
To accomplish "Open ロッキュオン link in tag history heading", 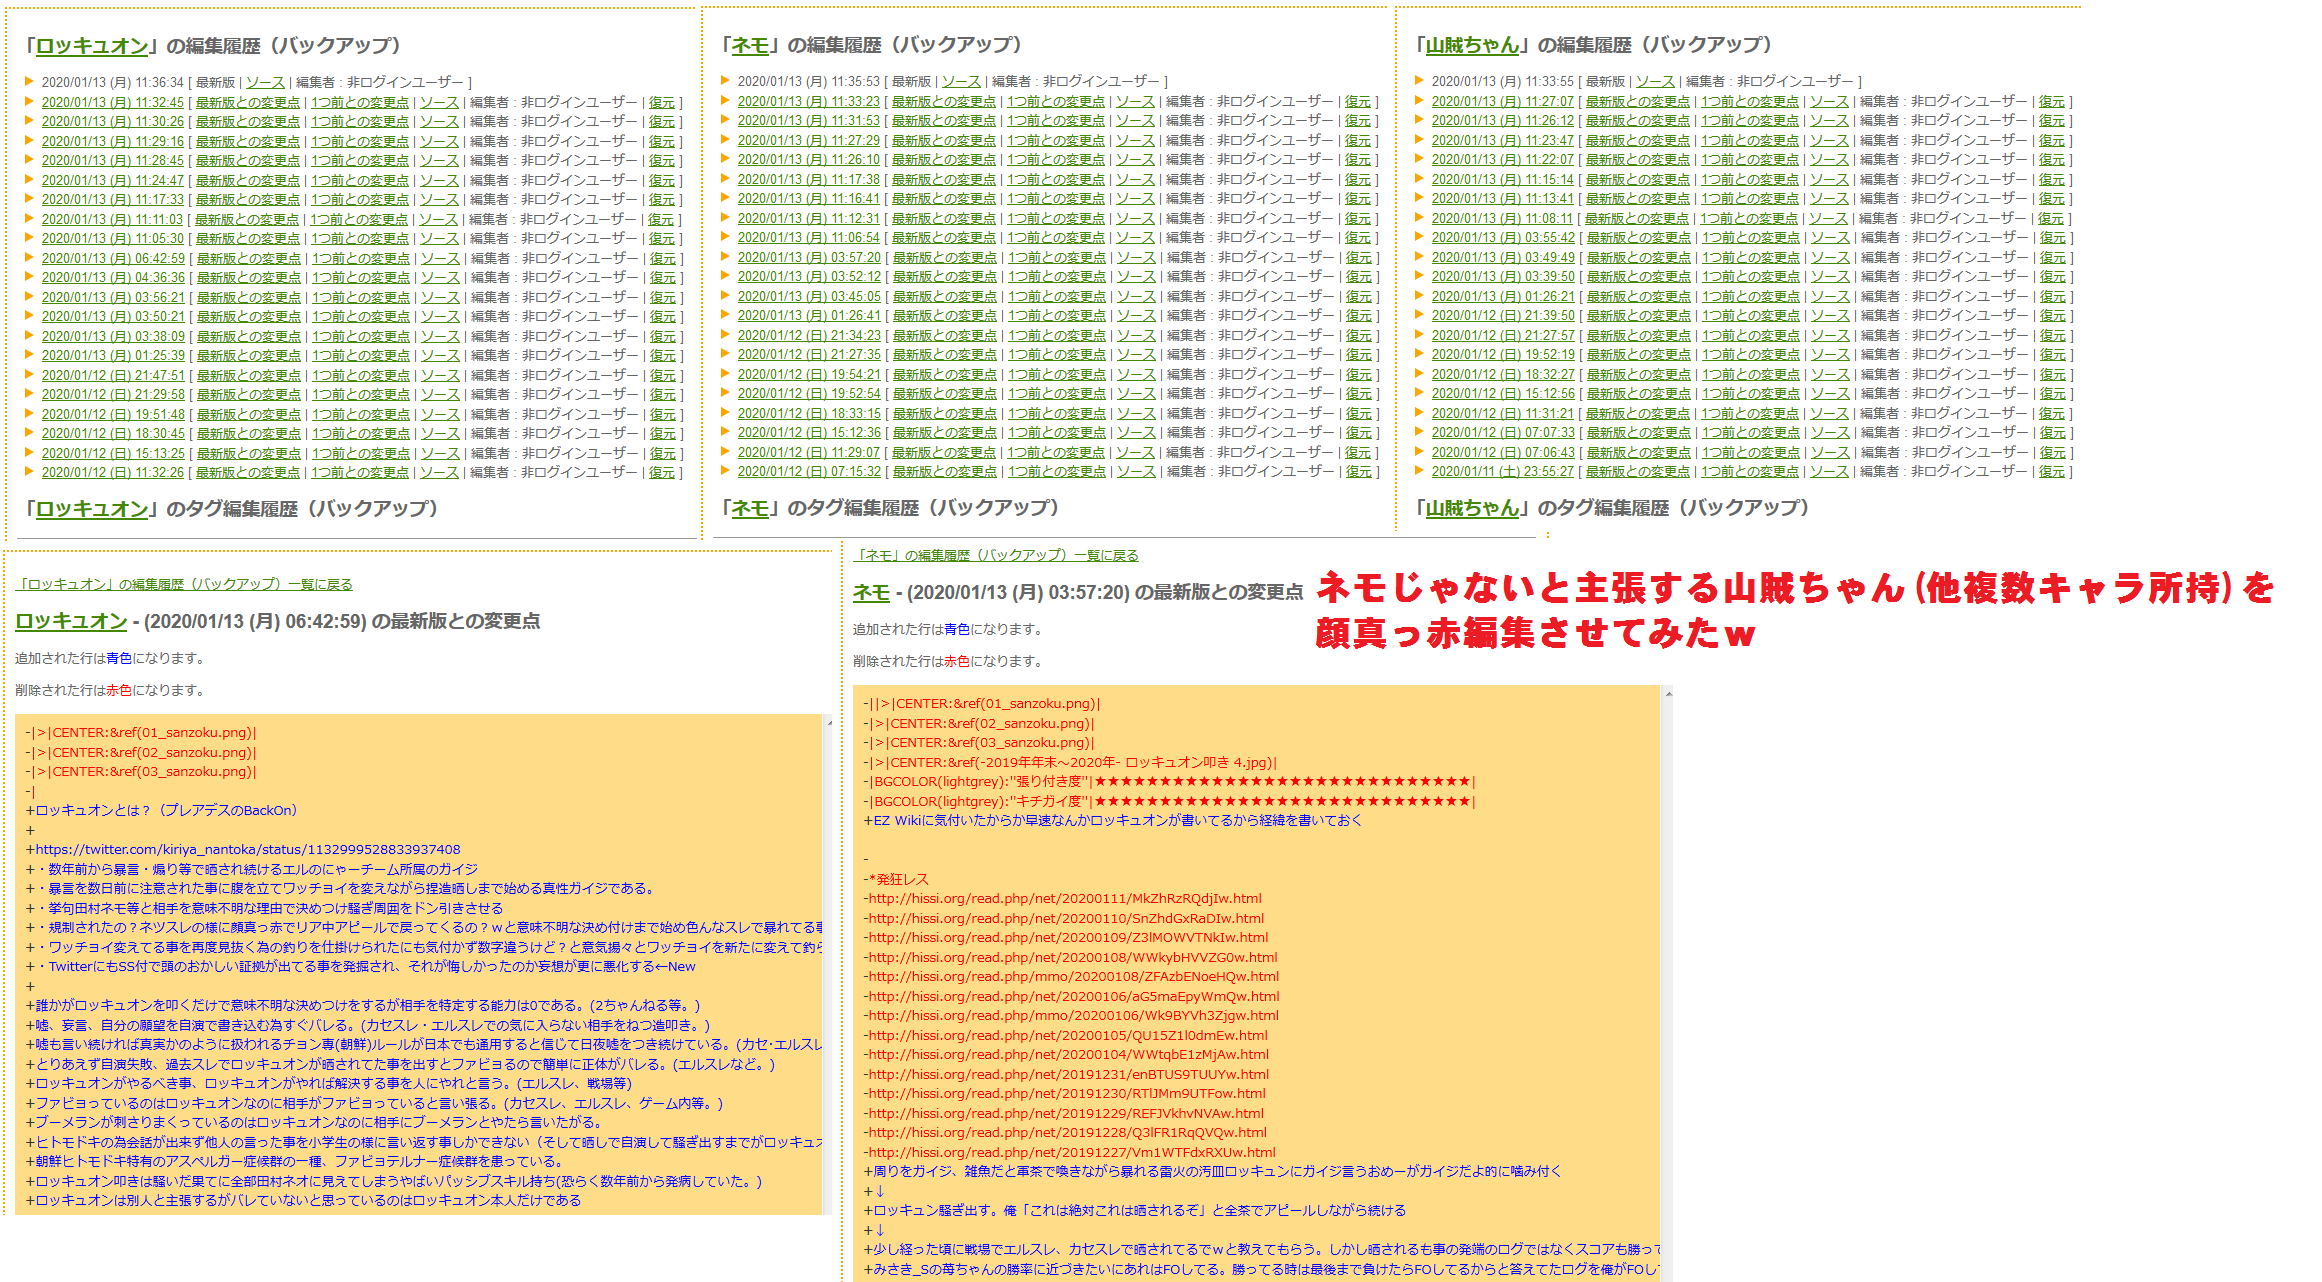I will click(92, 509).
